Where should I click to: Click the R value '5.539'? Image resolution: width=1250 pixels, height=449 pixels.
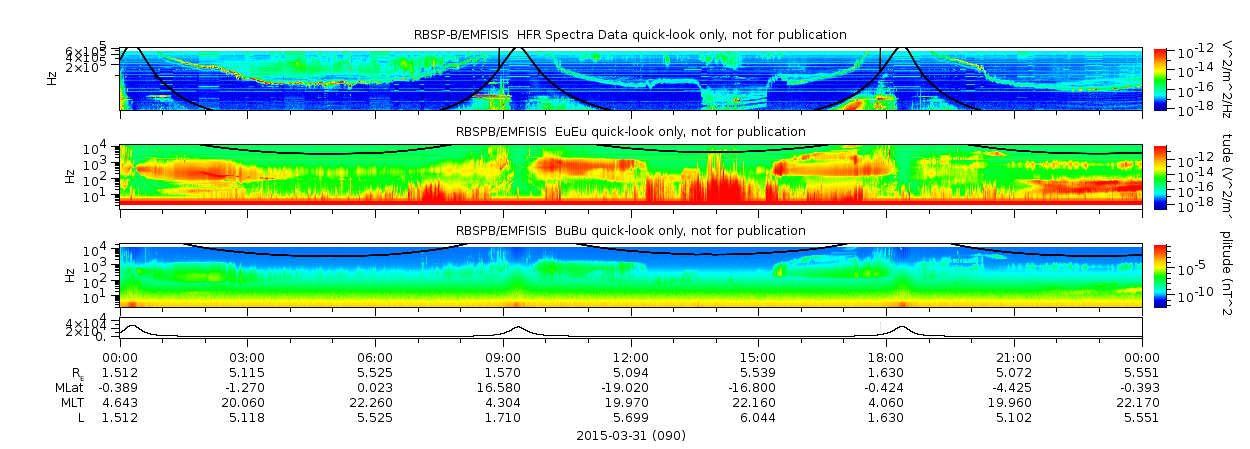758,373
